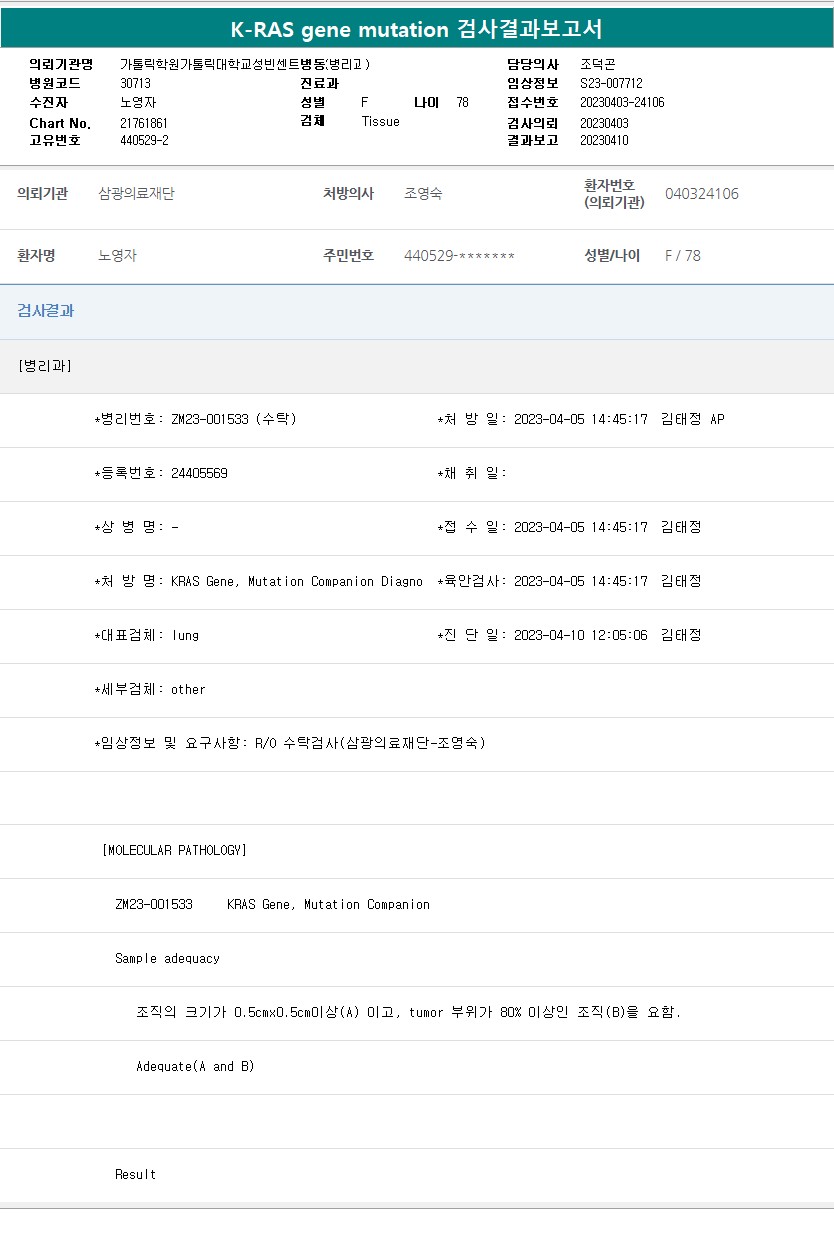The width and height of the screenshot is (834, 1240).
Task: Select the 담당의사 name 조덕곤
Action: coord(598,64)
